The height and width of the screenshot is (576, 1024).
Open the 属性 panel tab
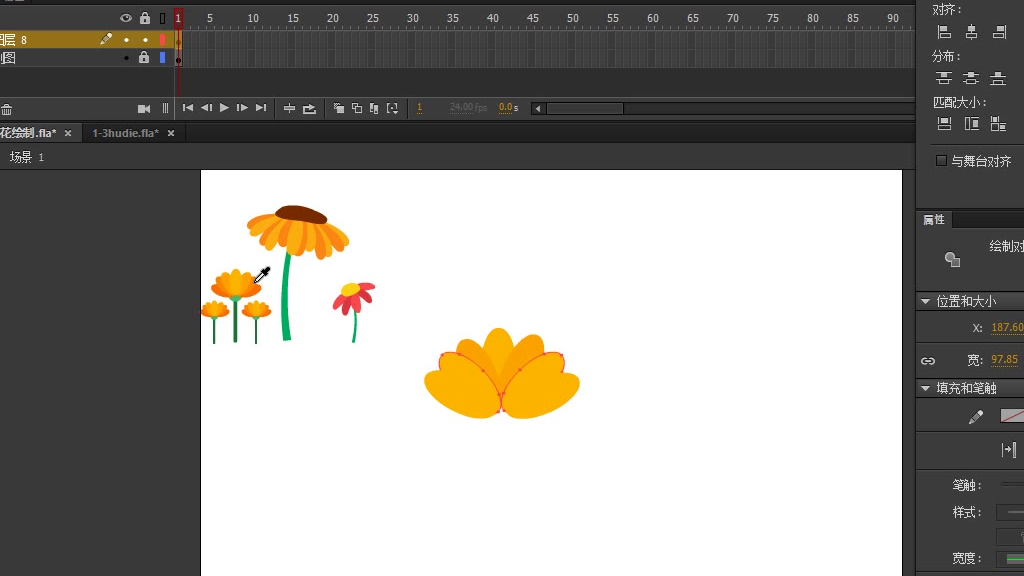click(x=934, y=220)
